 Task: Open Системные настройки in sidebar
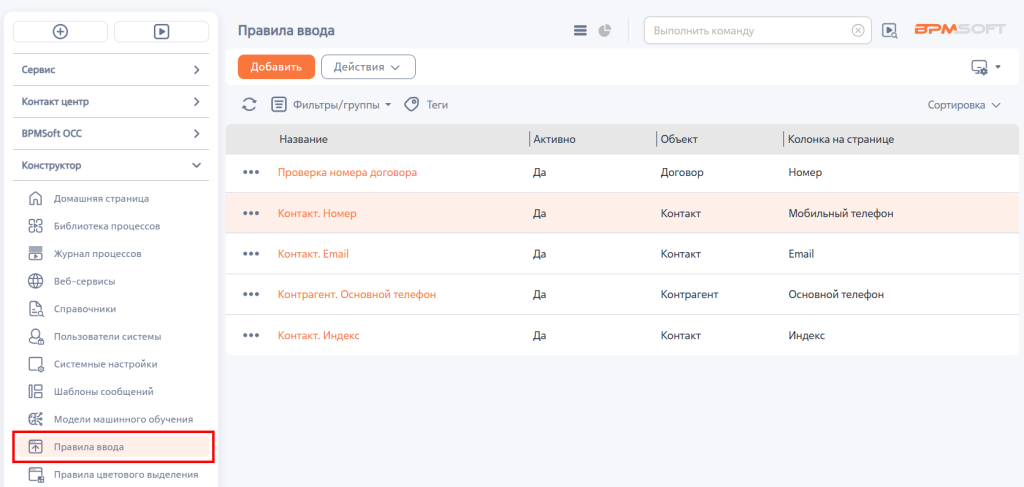105,364
